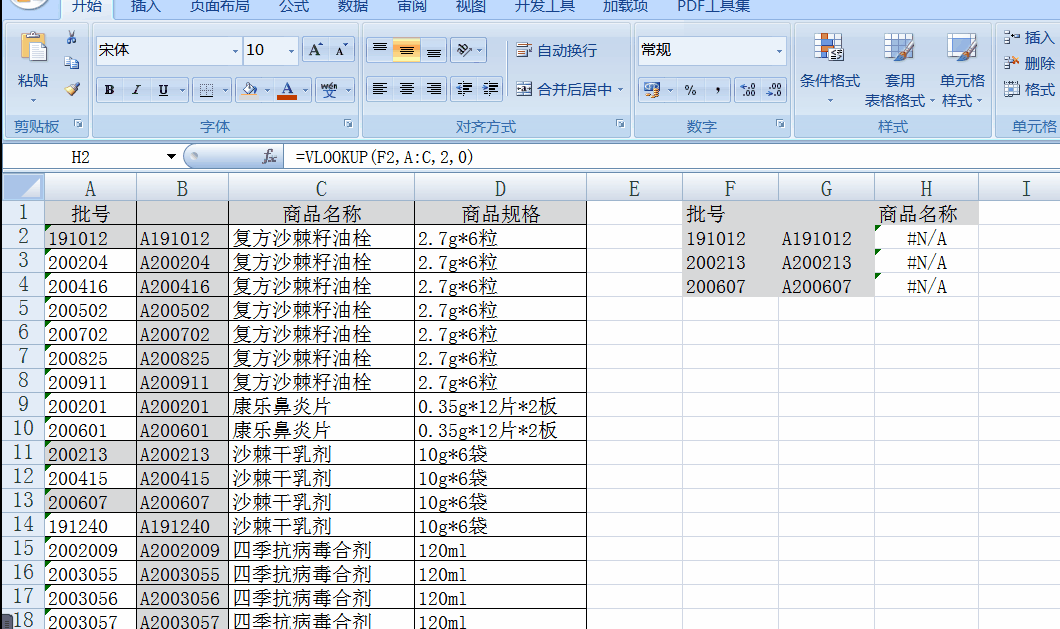Click 删除 delete cells button

(1030, 63)
